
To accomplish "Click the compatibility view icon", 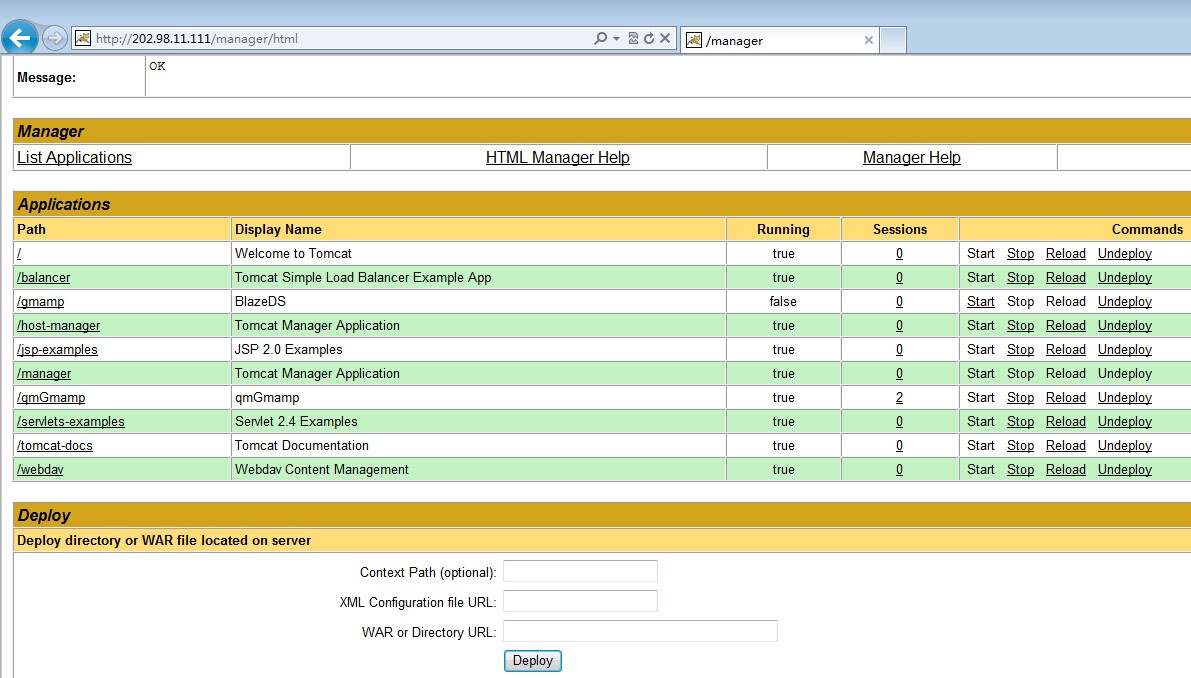I will tap(633, 38).
